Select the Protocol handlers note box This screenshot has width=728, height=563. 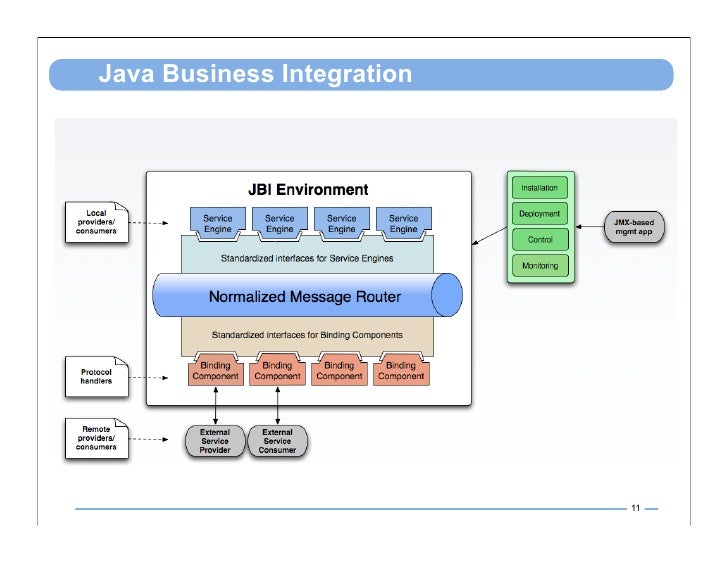pyautogui.click(x=97, y=376)
